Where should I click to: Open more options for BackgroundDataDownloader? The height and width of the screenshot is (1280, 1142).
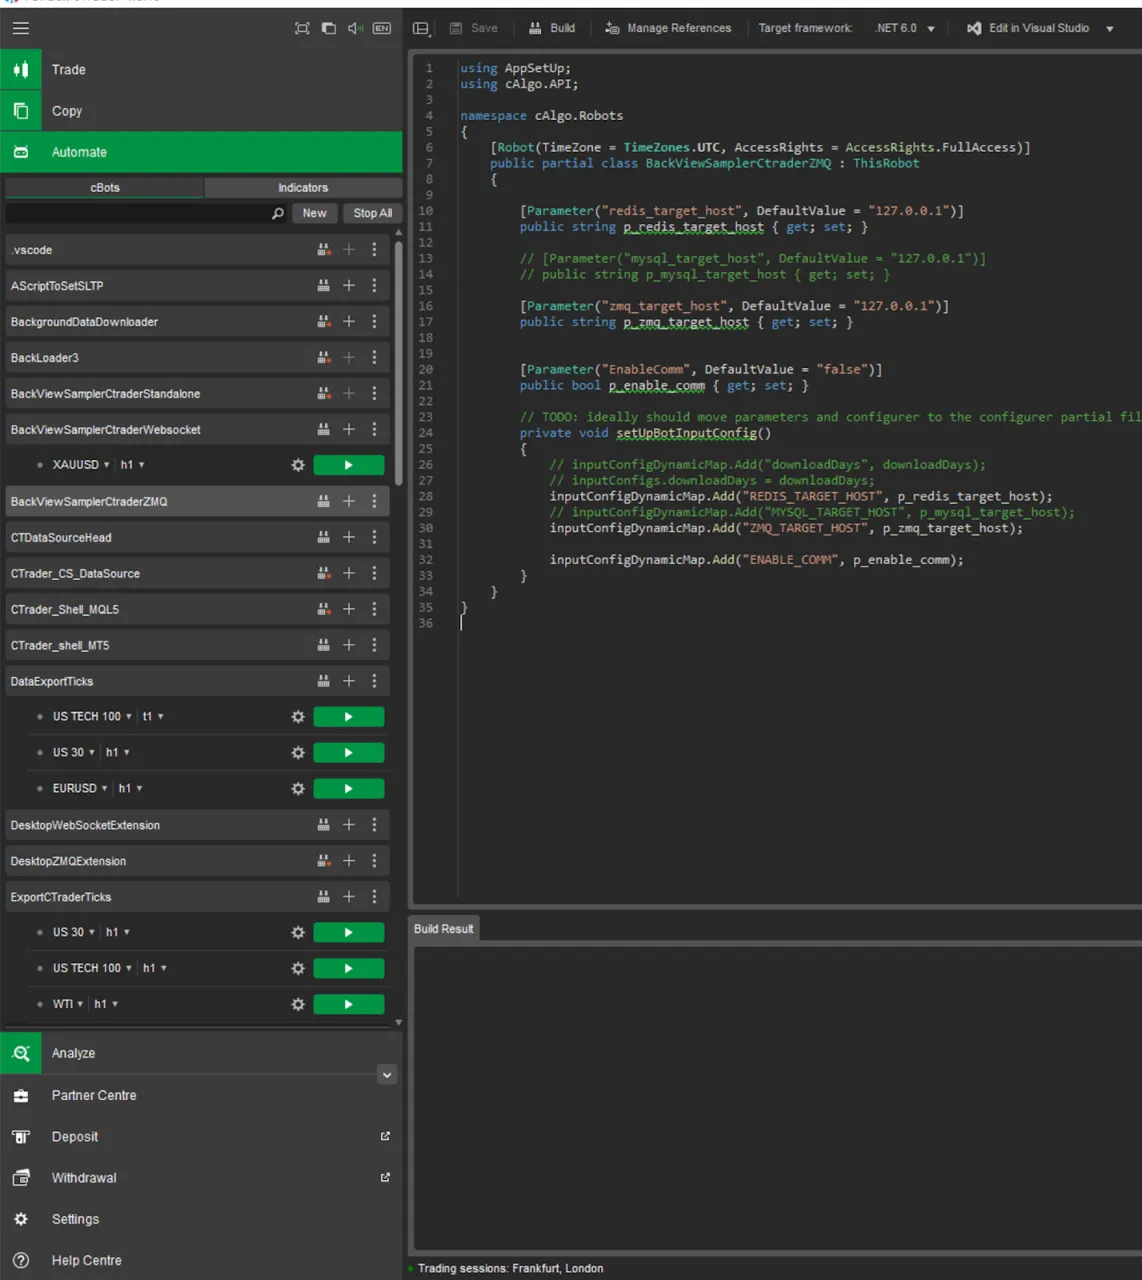[x=374, y=322]
